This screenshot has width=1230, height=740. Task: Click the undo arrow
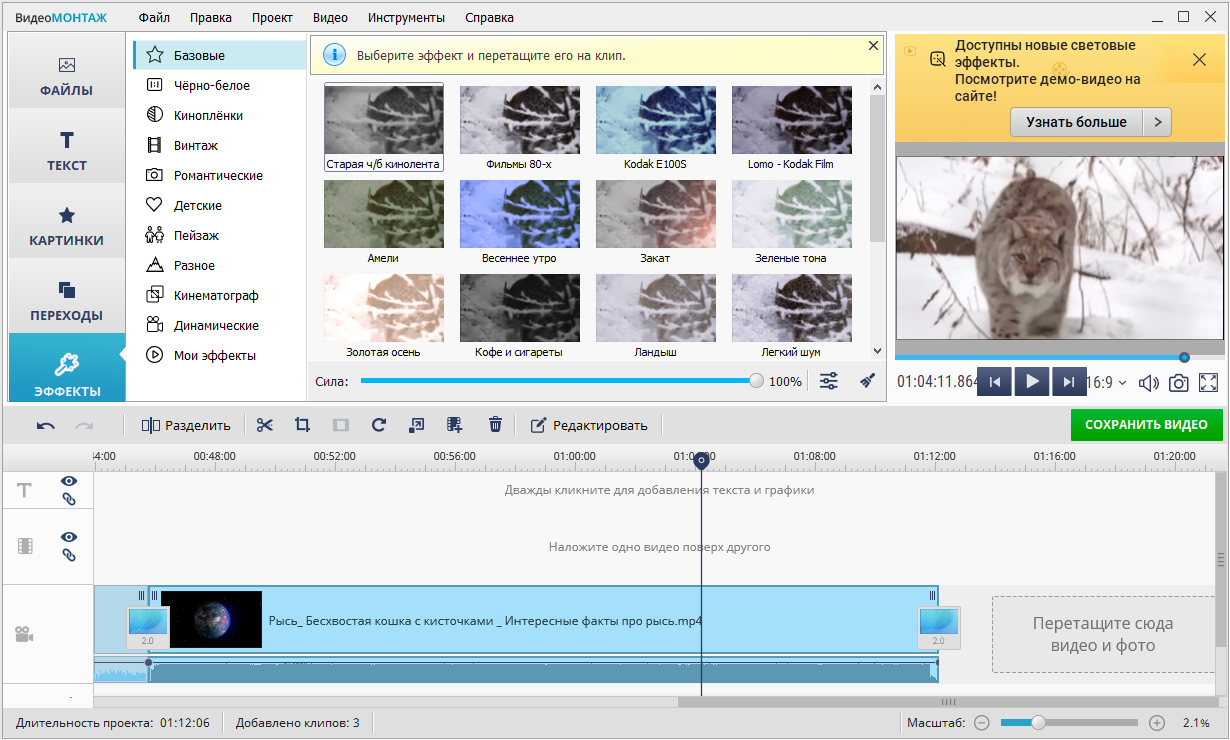pos(46,425)
